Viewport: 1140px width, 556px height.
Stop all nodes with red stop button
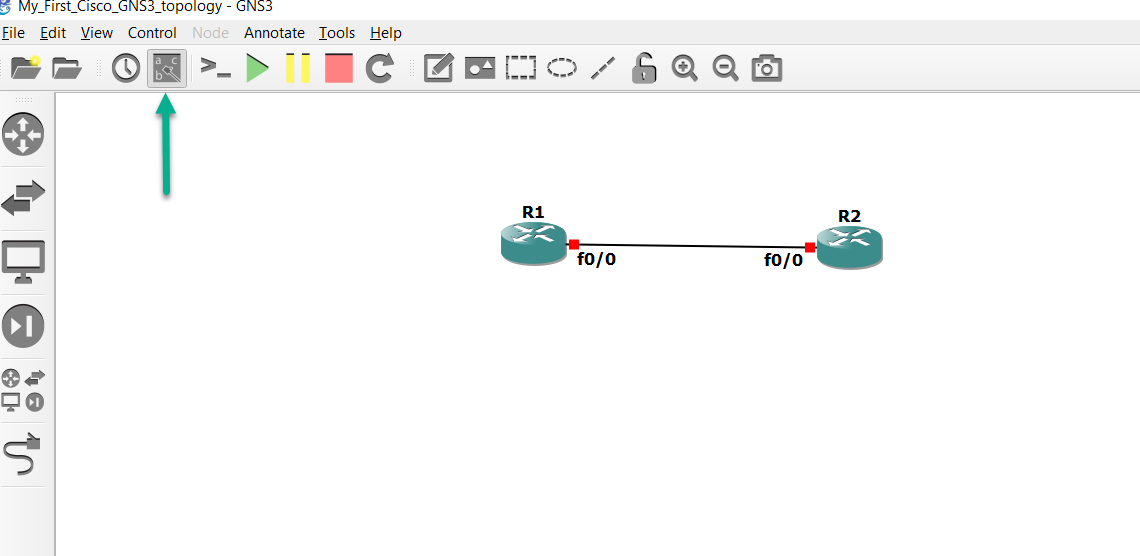click(339, 68)
